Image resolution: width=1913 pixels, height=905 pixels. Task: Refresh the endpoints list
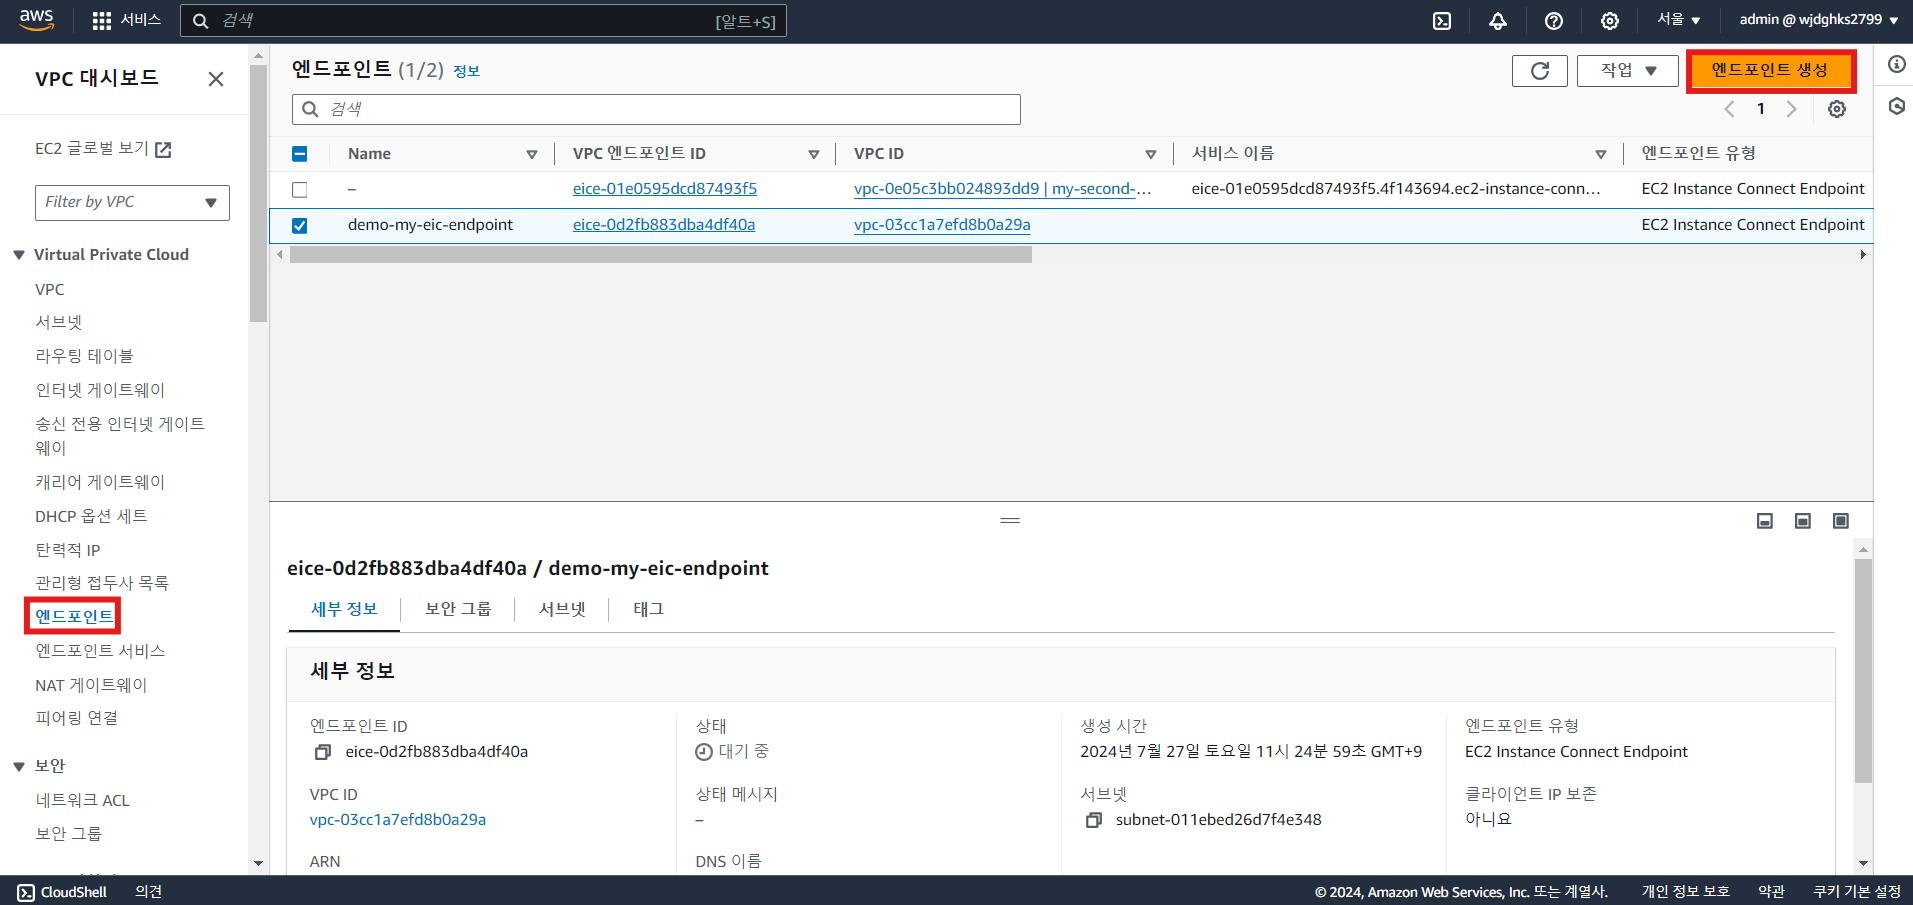(x=1540, y=70)
